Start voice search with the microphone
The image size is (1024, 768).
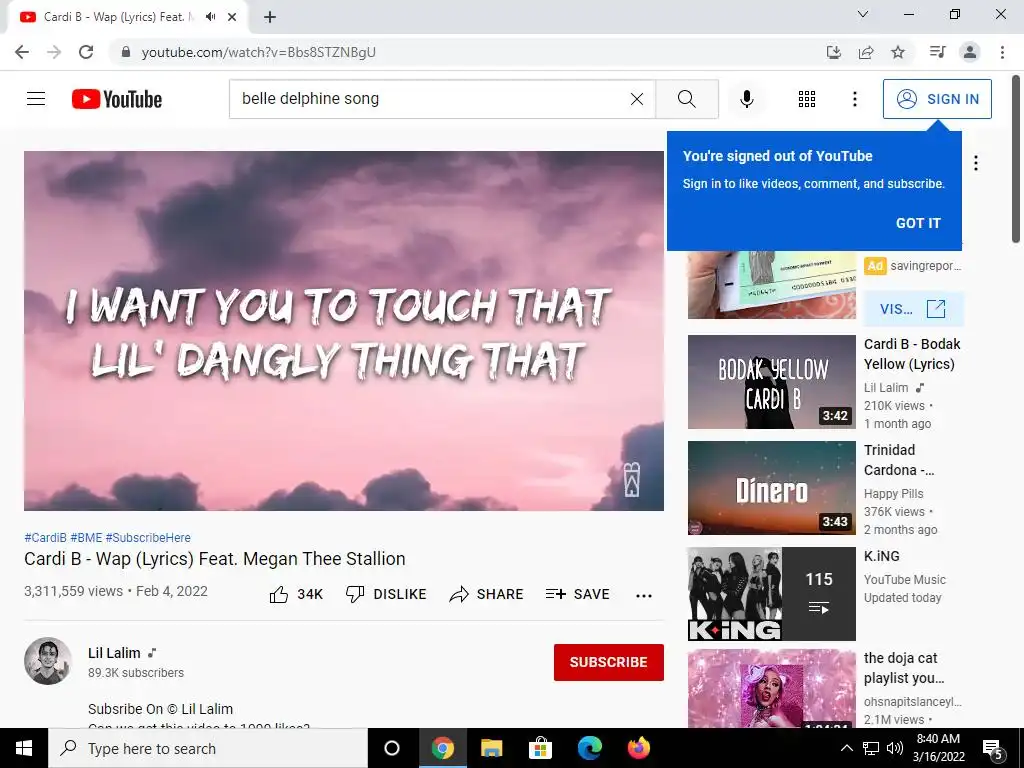(746, 99)
